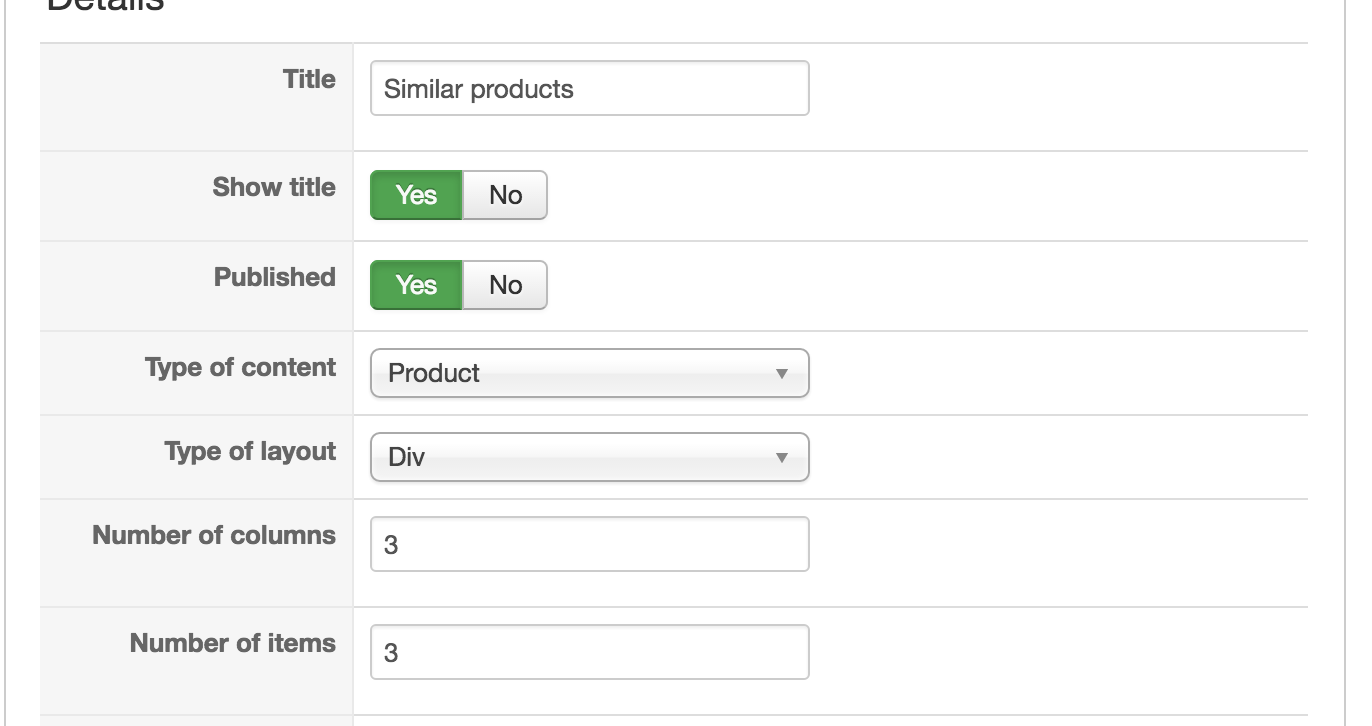1372x726 pixels.
Task: Click the Type of content label
Action: click(x=240, y=367)
